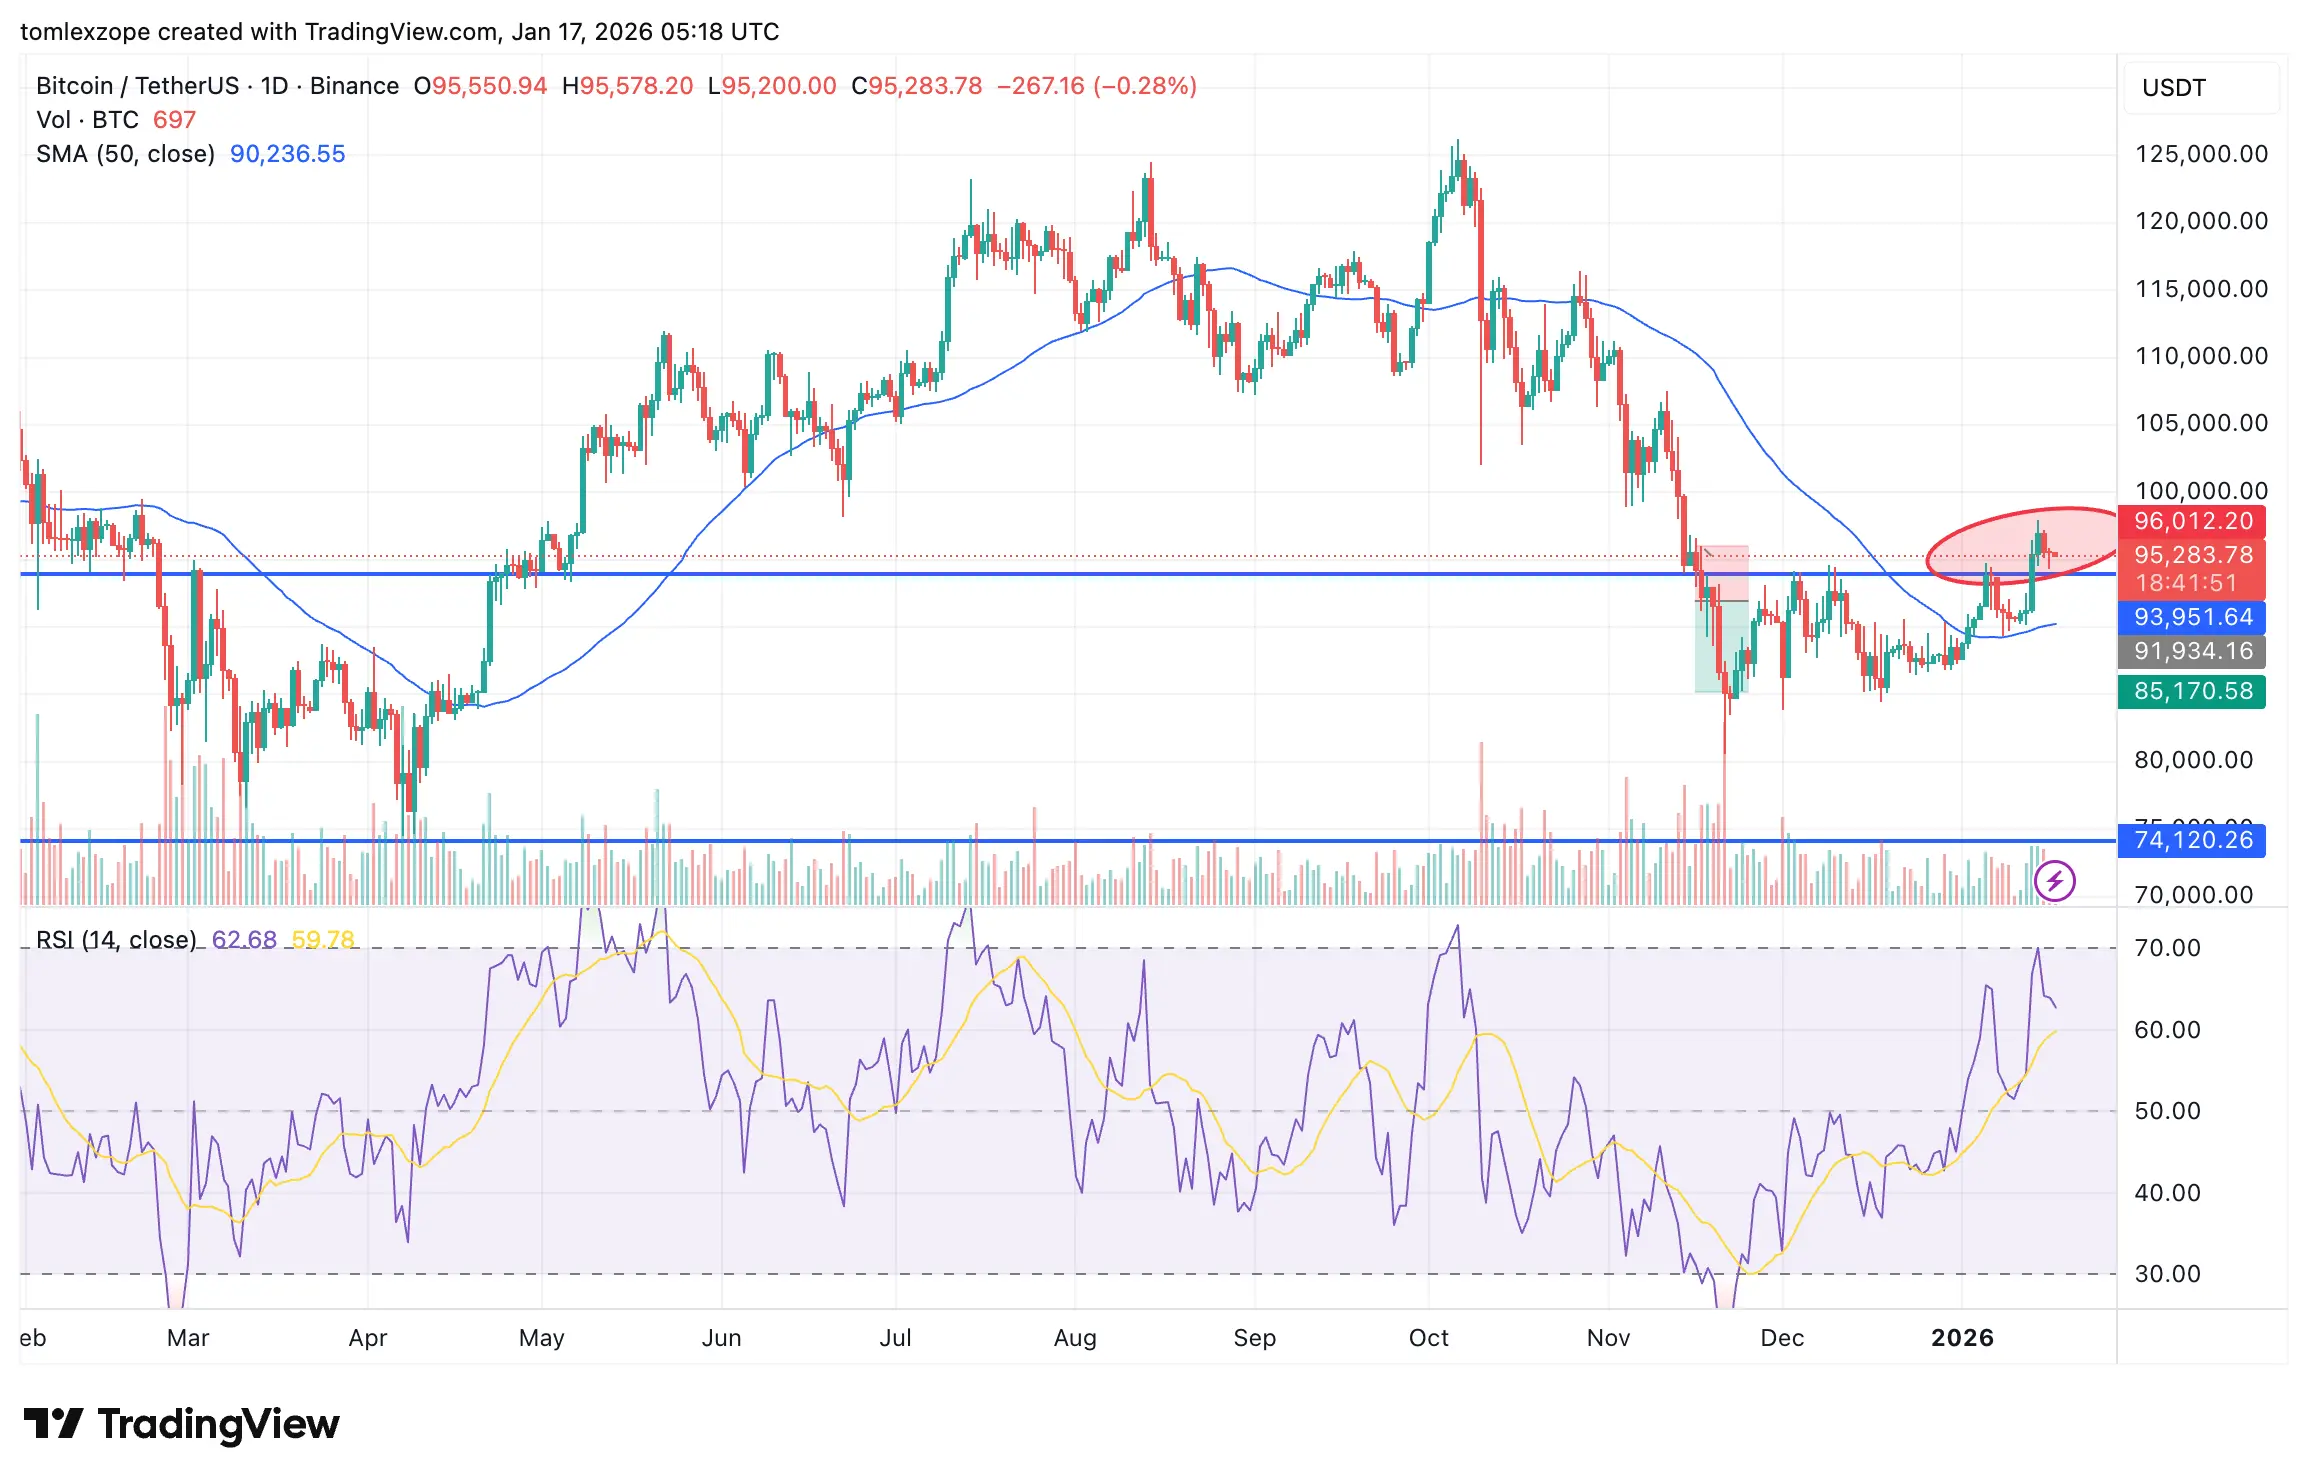Click the gray 91,934.16 price label
Viewport: 2308px width, 1484px height.
[x=2191, y=652]
